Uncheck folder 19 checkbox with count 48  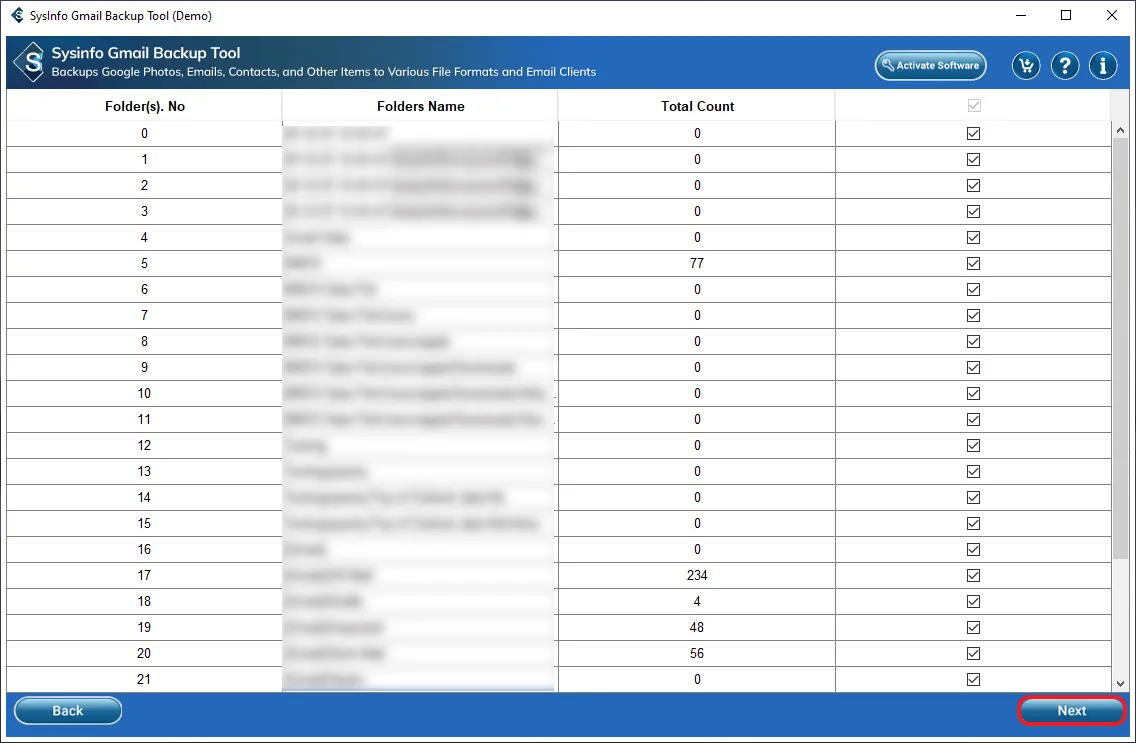coord(974,628)
